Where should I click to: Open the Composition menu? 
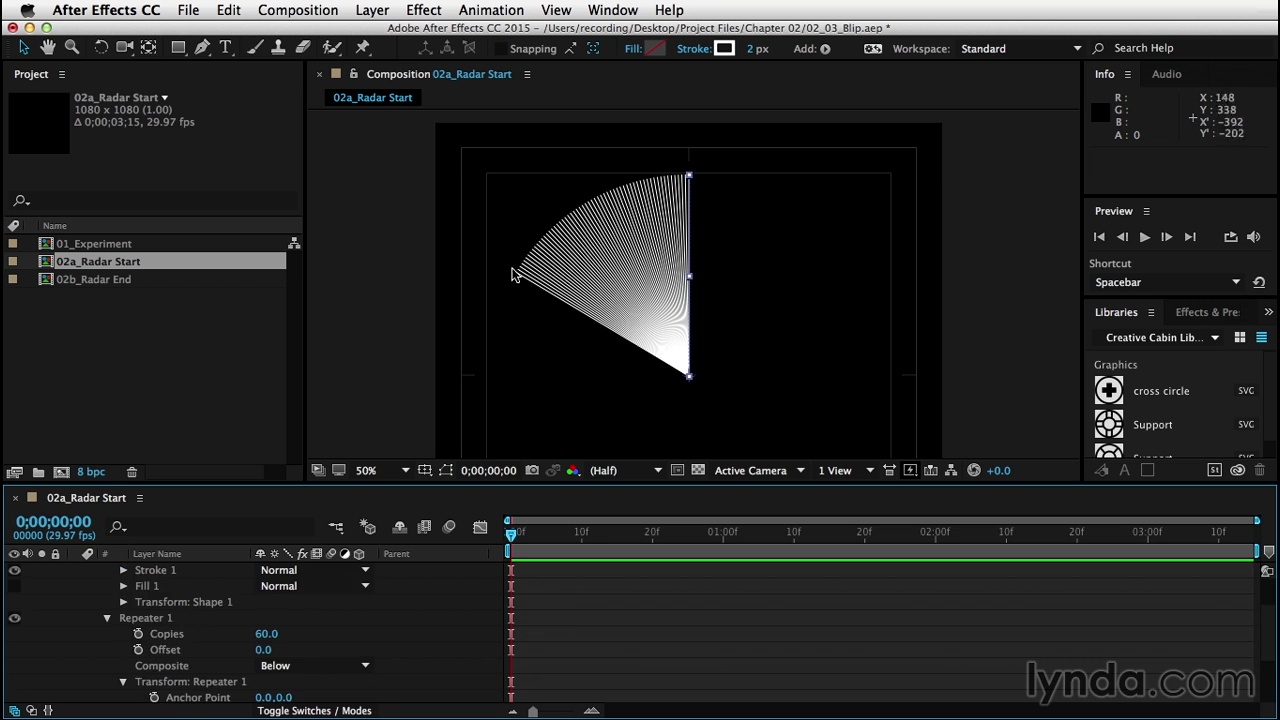(x=298, y=10)
